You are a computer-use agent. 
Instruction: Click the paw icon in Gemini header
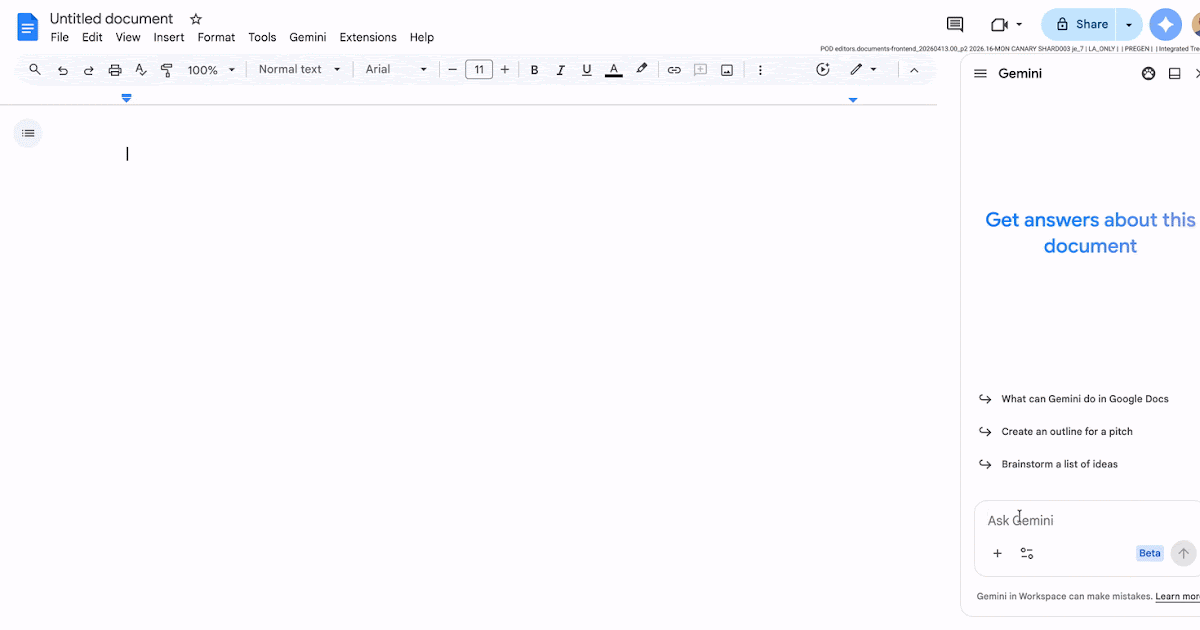(x=1148, y=73)
